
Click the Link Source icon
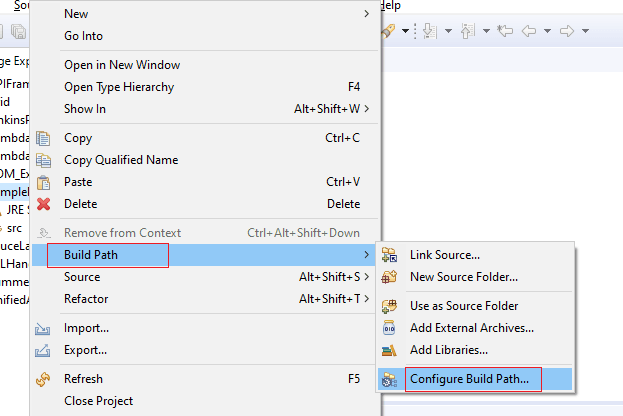point(390,255)
